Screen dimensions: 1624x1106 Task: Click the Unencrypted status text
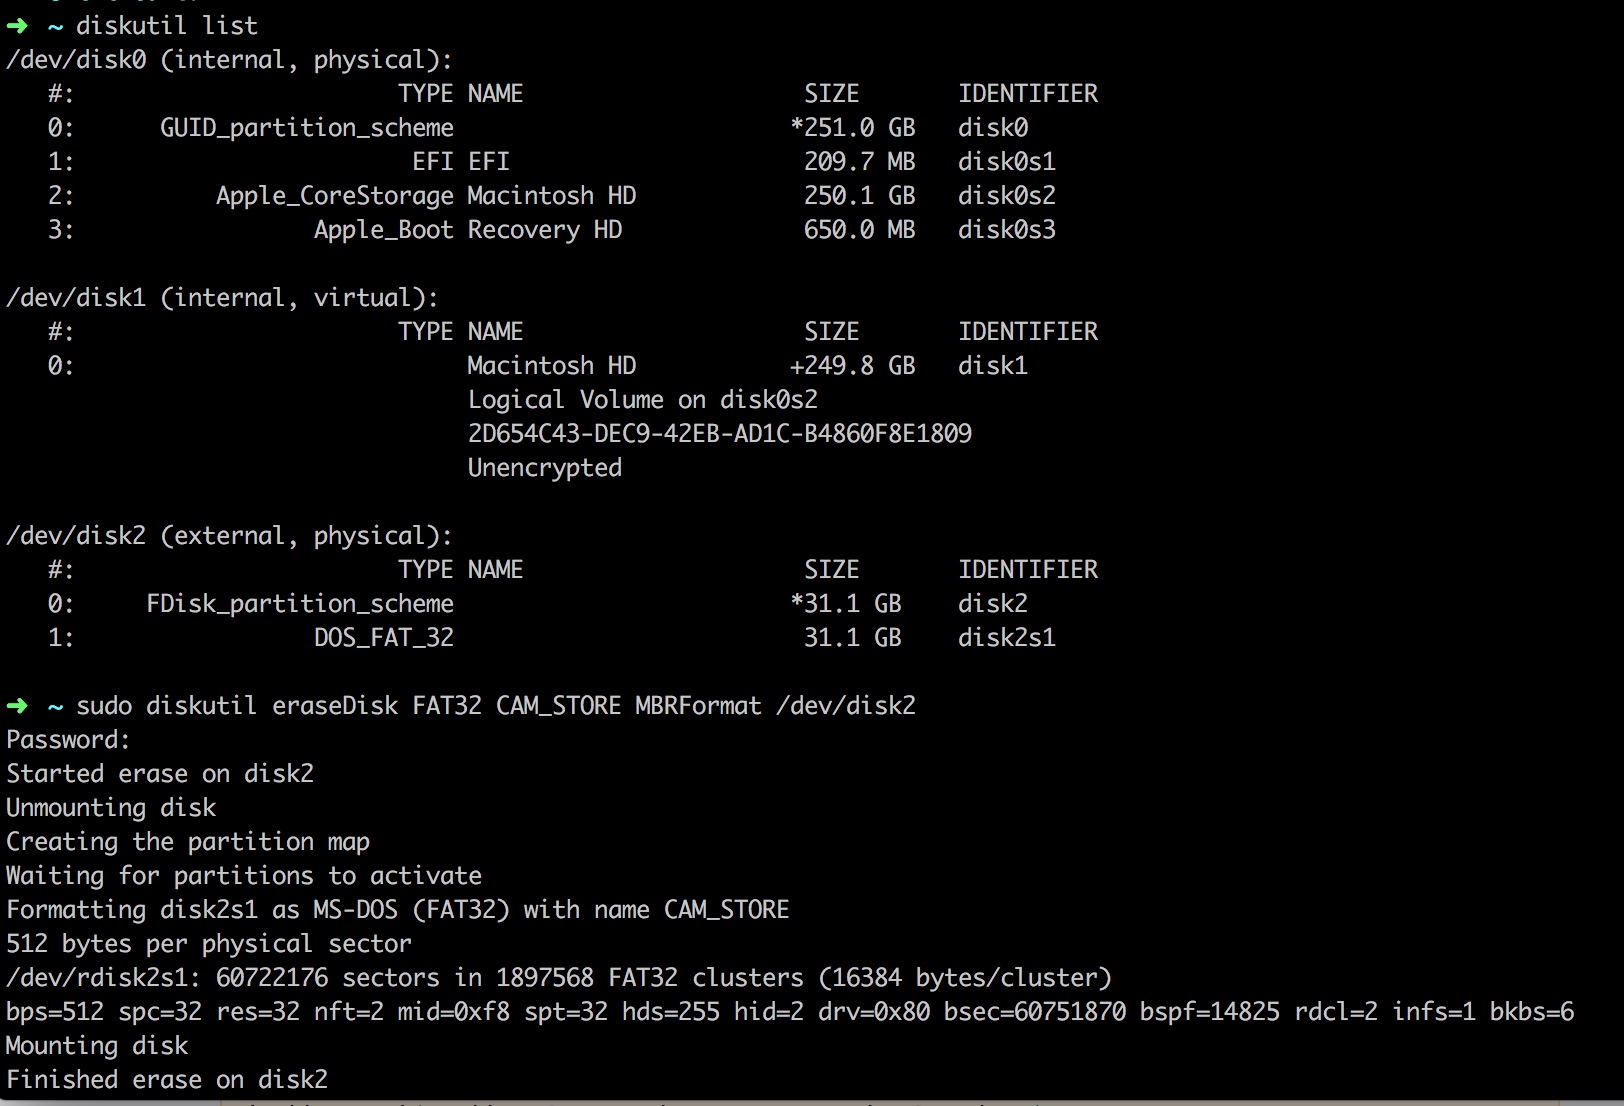click(545, 468)
